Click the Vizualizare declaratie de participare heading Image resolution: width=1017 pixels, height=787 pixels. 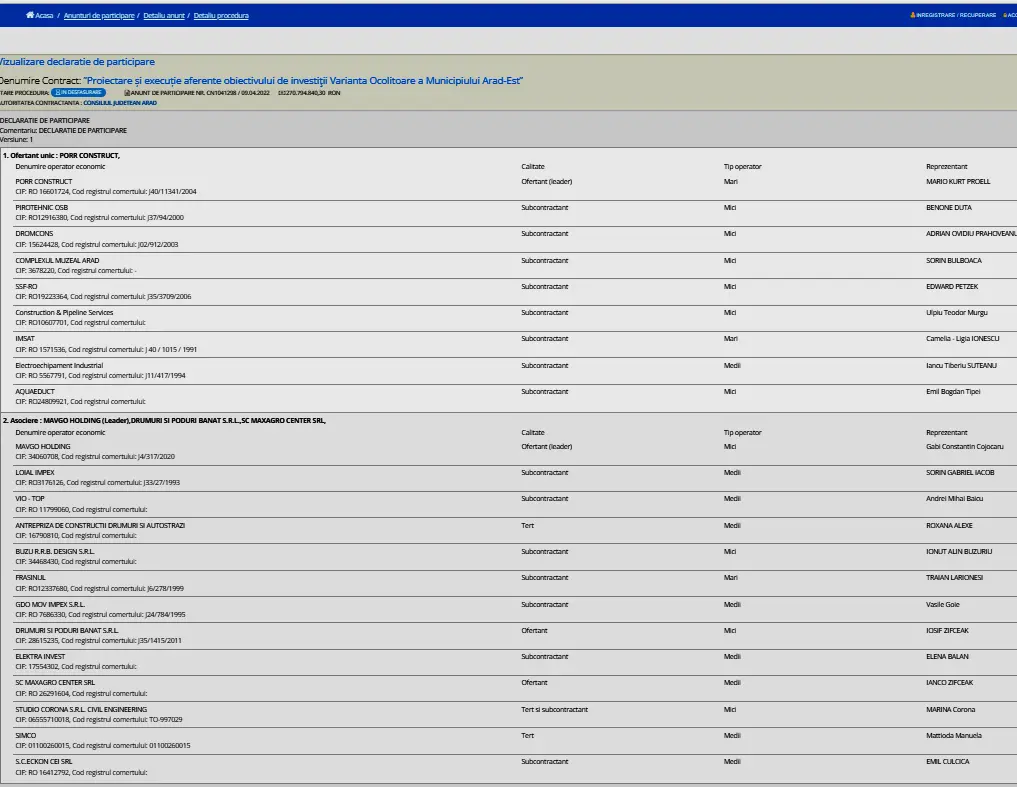click(x=77, y=62)
